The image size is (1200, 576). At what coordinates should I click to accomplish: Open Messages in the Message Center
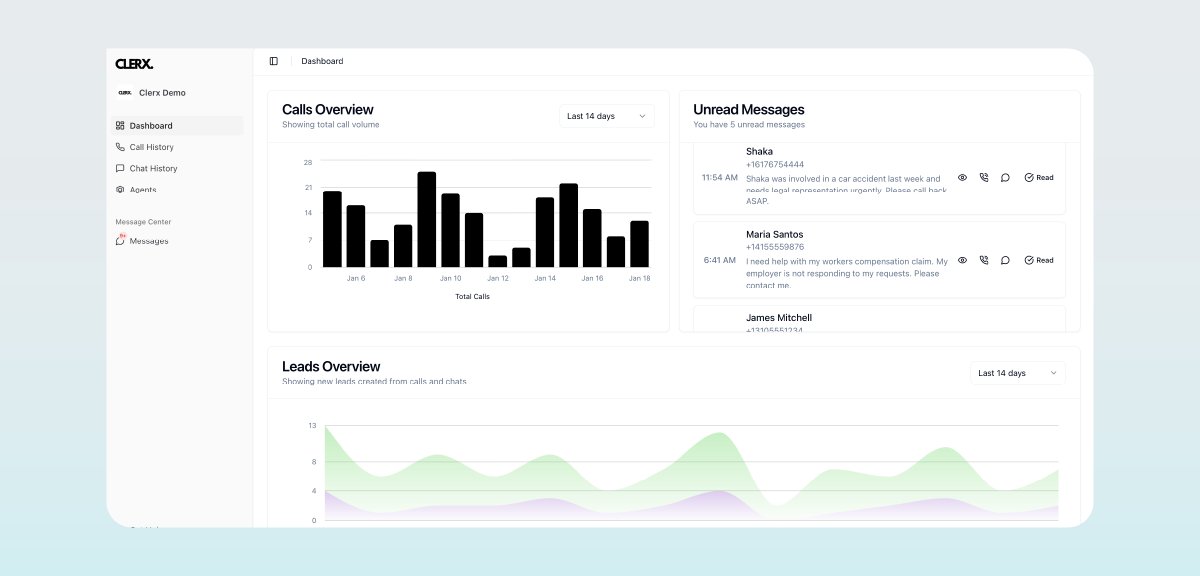tap(177, 241)
